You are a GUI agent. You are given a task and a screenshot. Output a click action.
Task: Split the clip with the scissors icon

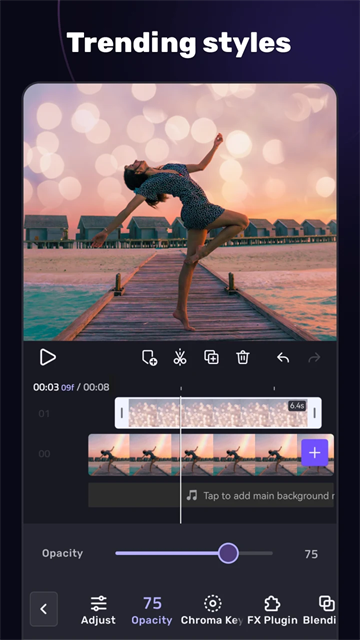(180, 357)
